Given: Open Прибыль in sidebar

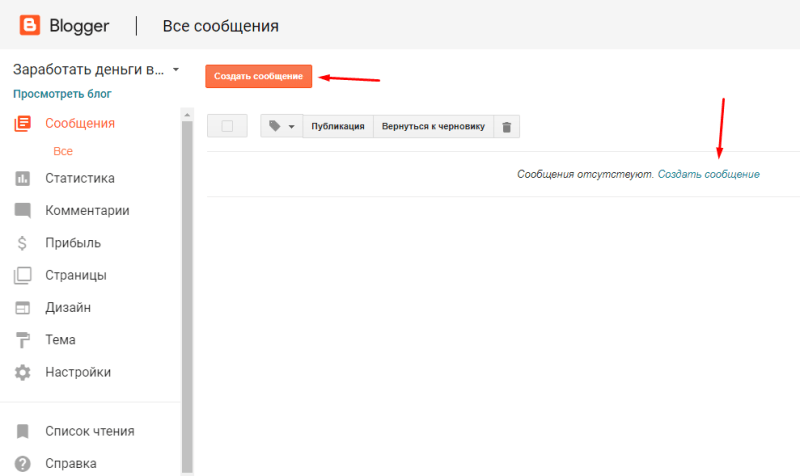Looking at the screenshot, I should 73,243.
